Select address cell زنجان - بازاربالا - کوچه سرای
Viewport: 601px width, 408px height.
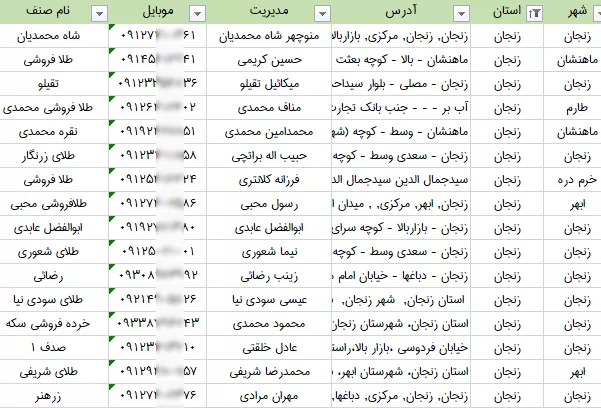[x=401, y=228]
